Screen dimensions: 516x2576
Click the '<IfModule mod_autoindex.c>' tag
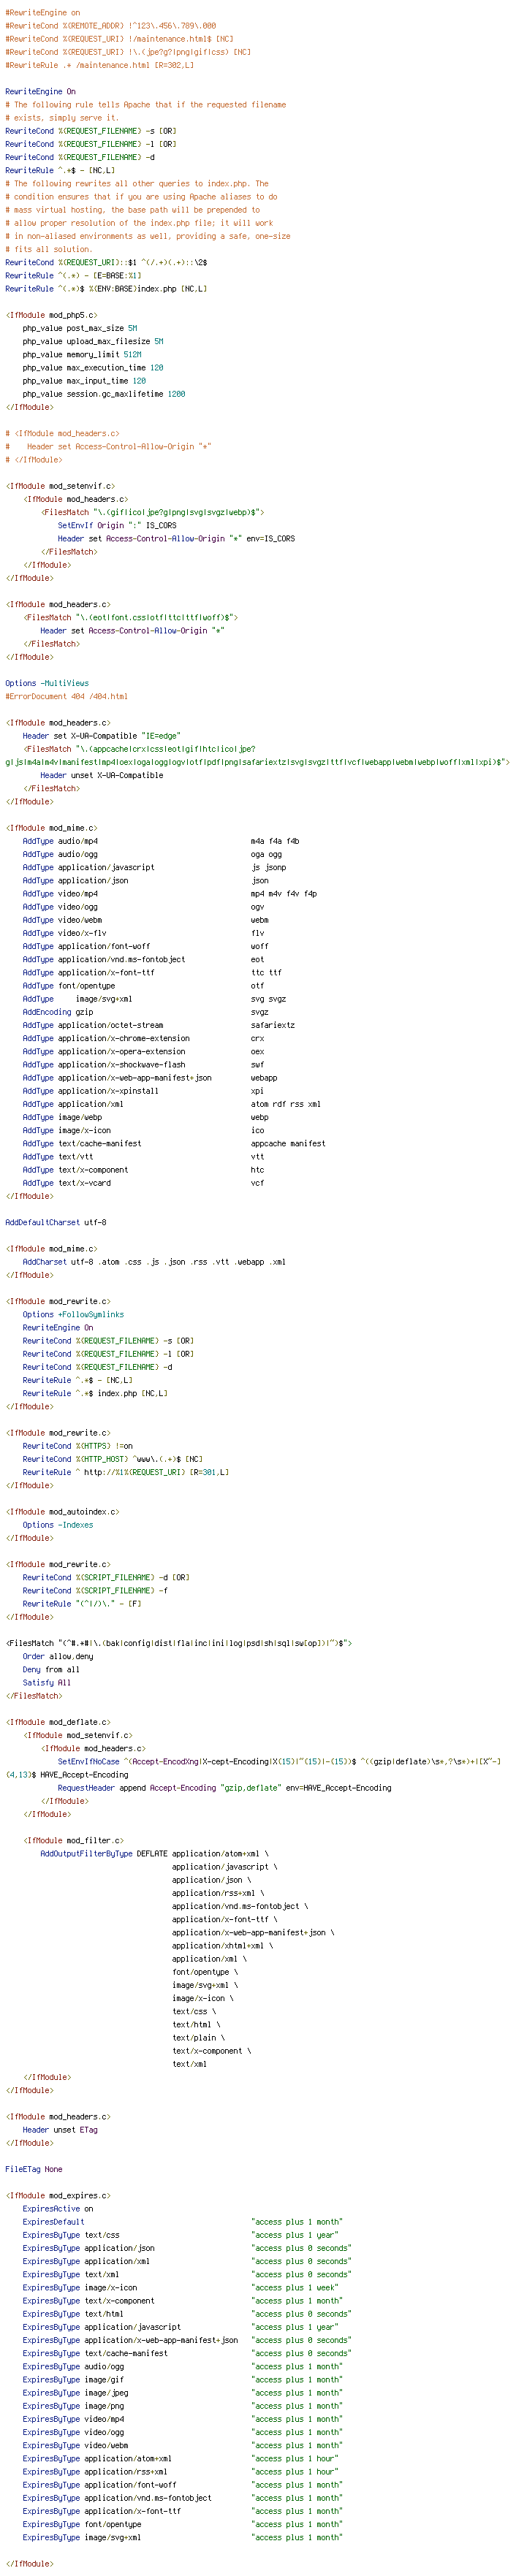[x=62, y=1512]
